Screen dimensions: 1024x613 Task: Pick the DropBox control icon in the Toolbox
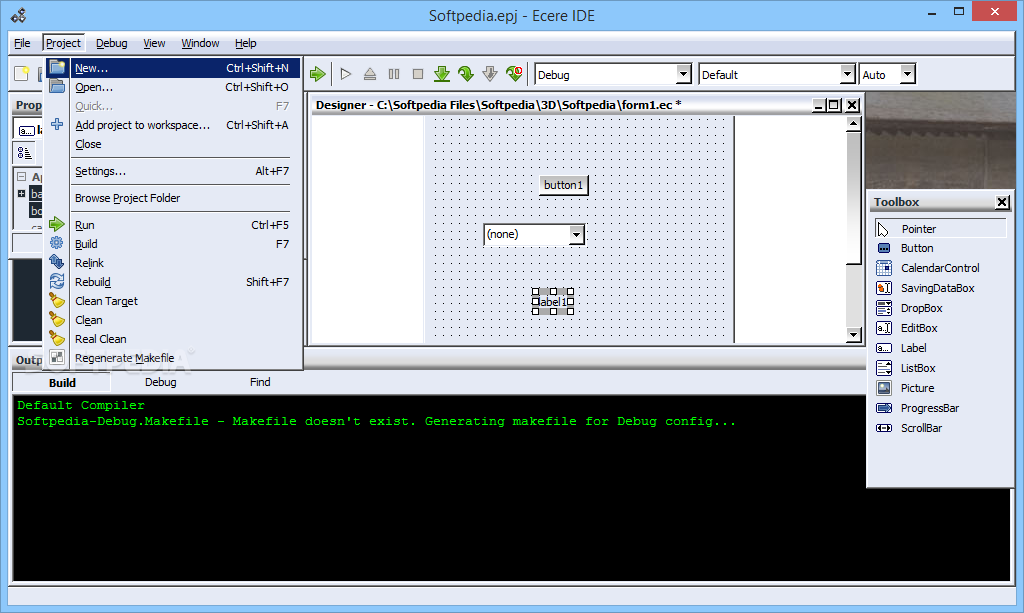(x=884, y=308)
